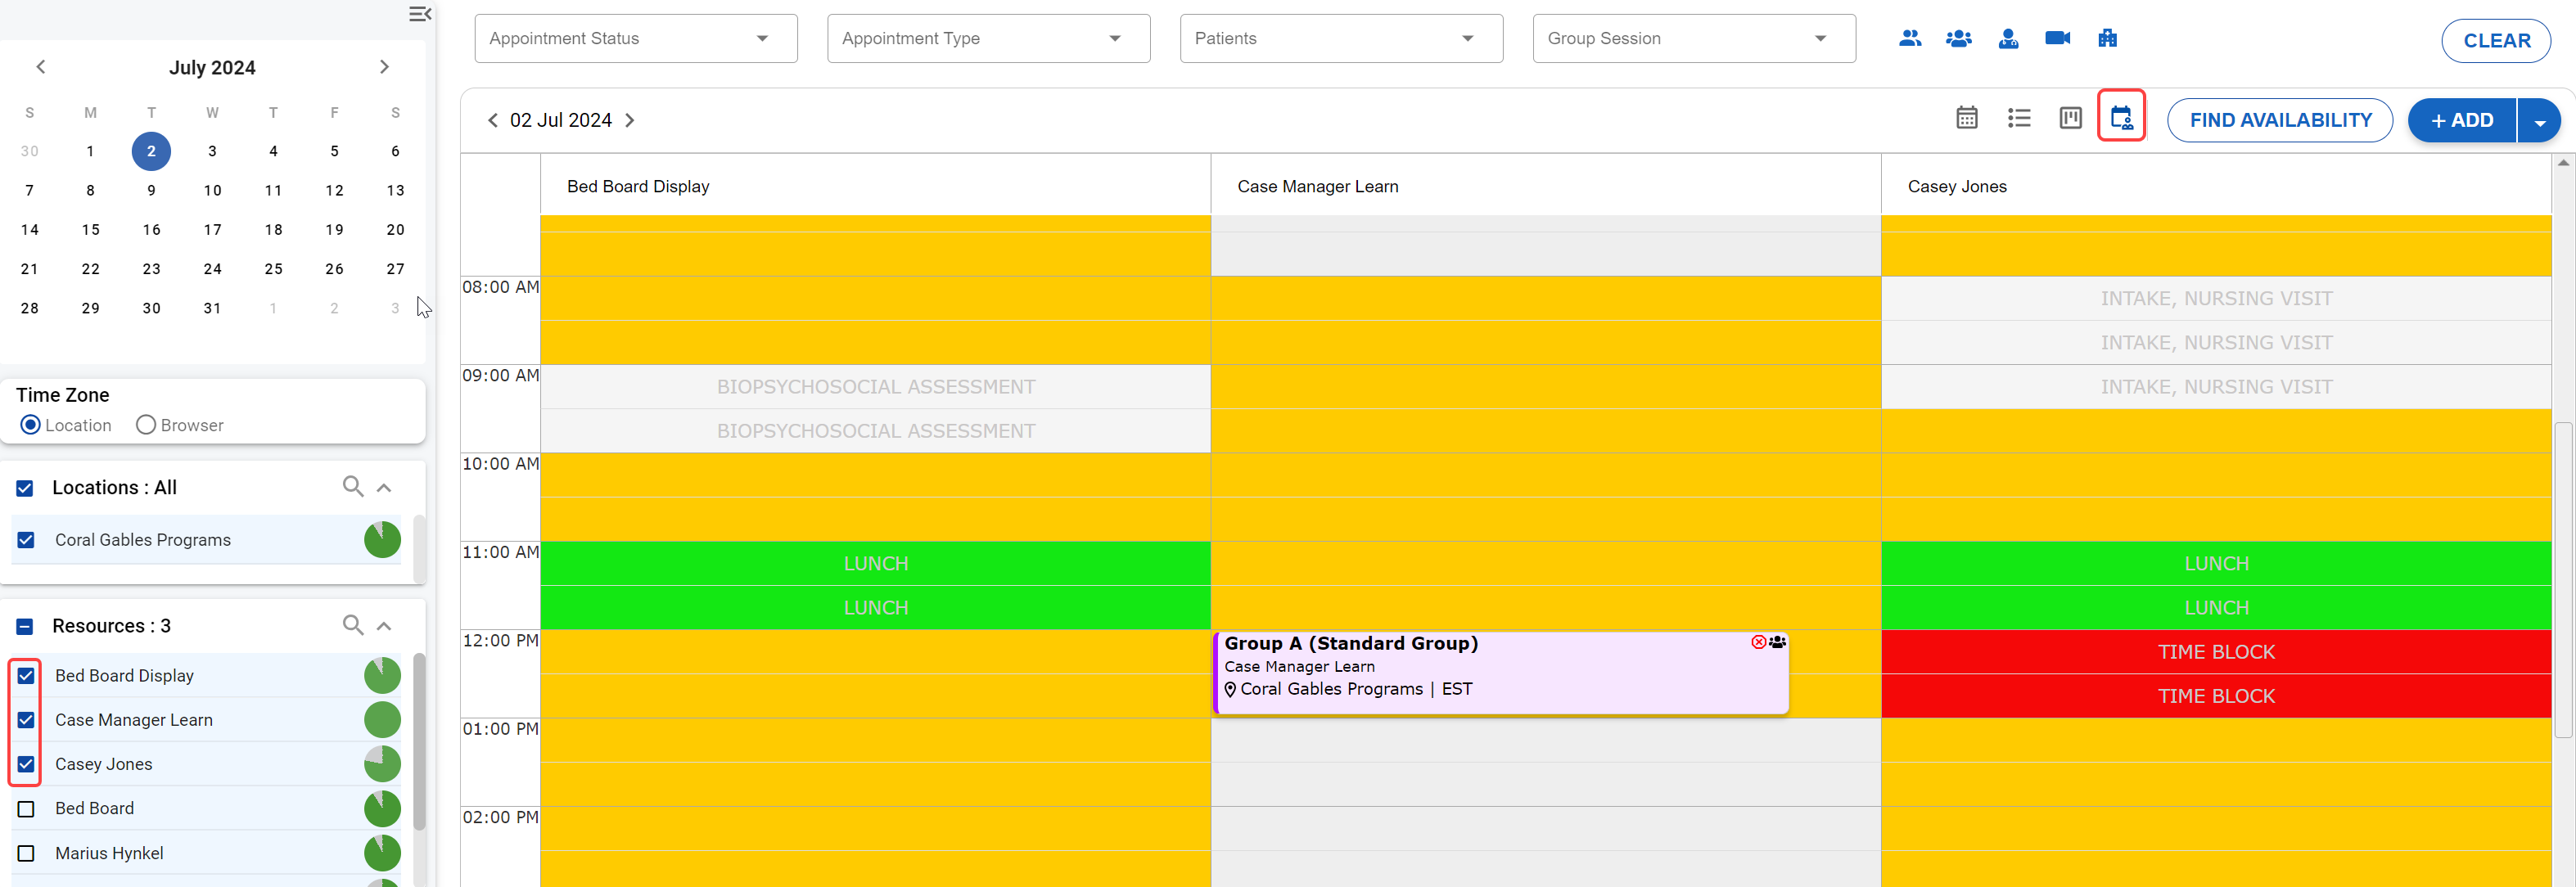Search resources with the magnifier icon

pos(352,625)
